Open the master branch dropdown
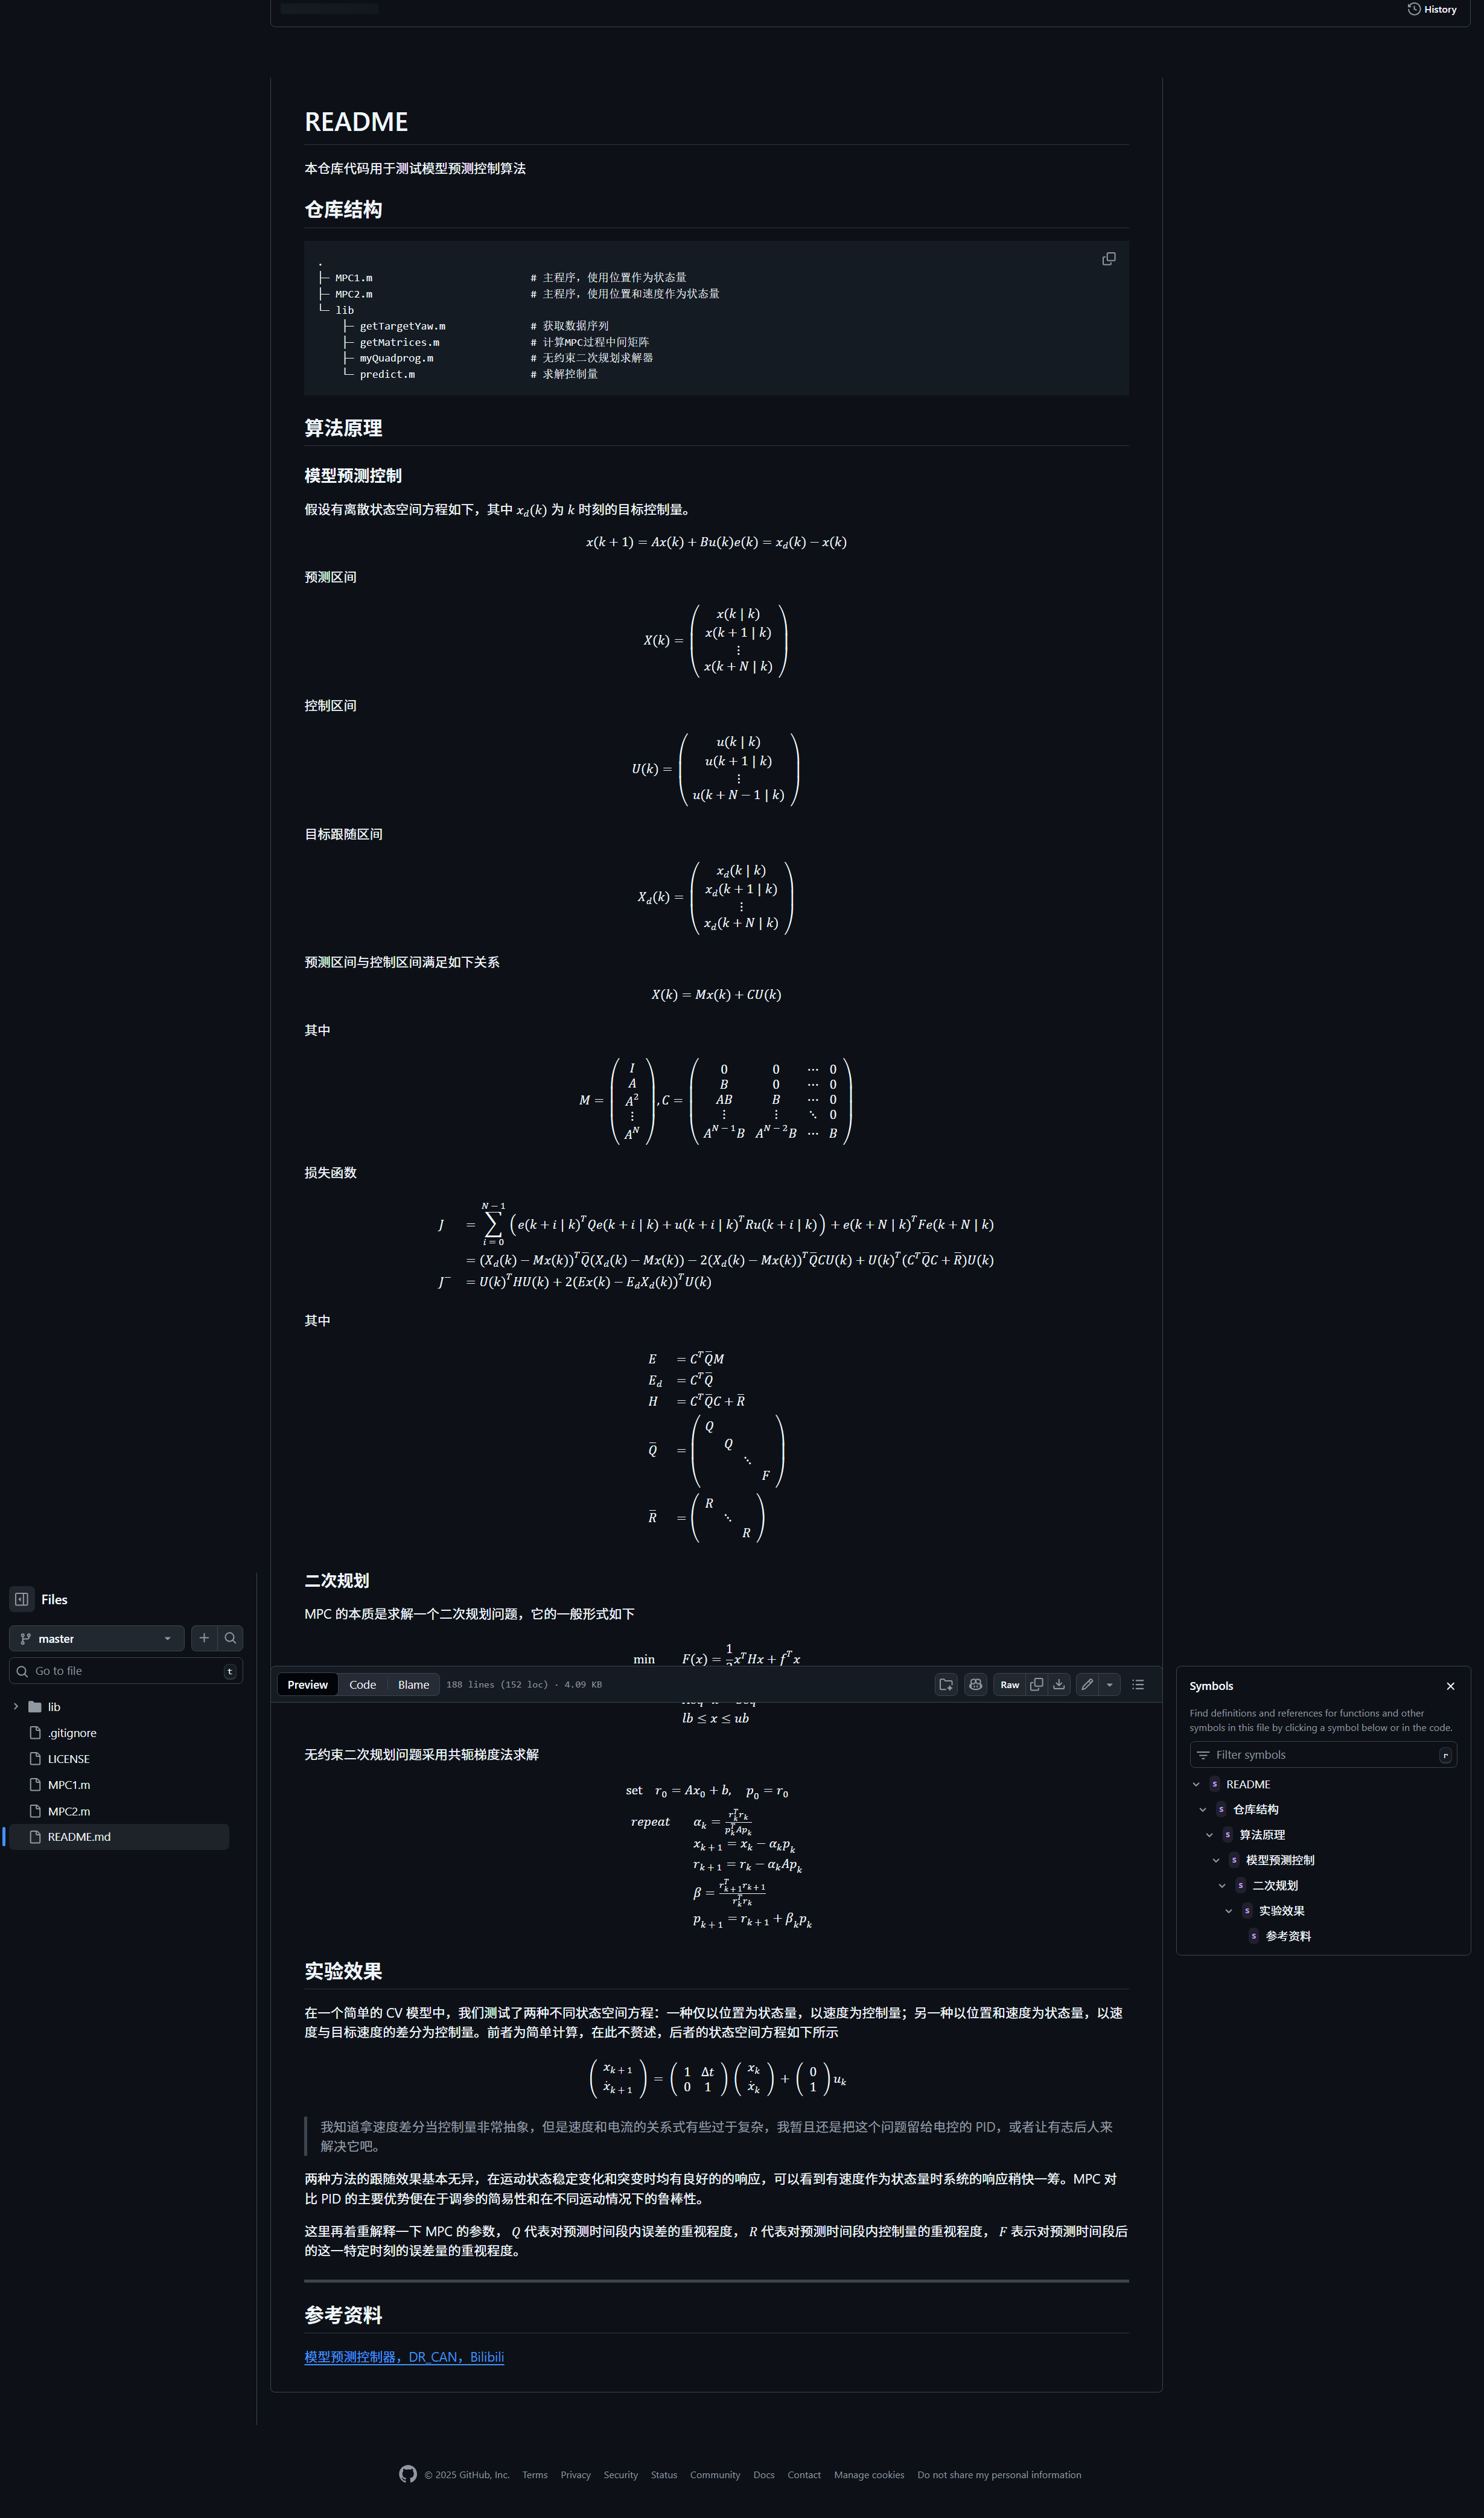 [97, 1638]
